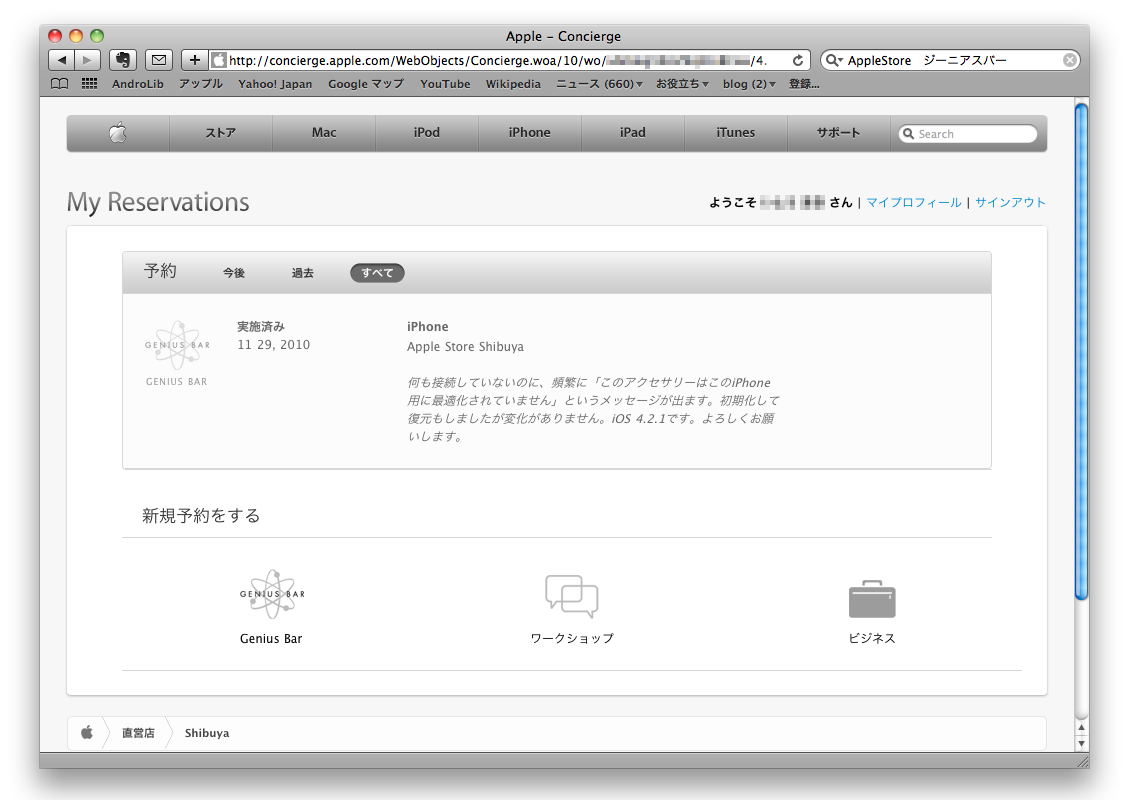
Task: Sign out via the サインアウト link
Action: (1010, 202)
